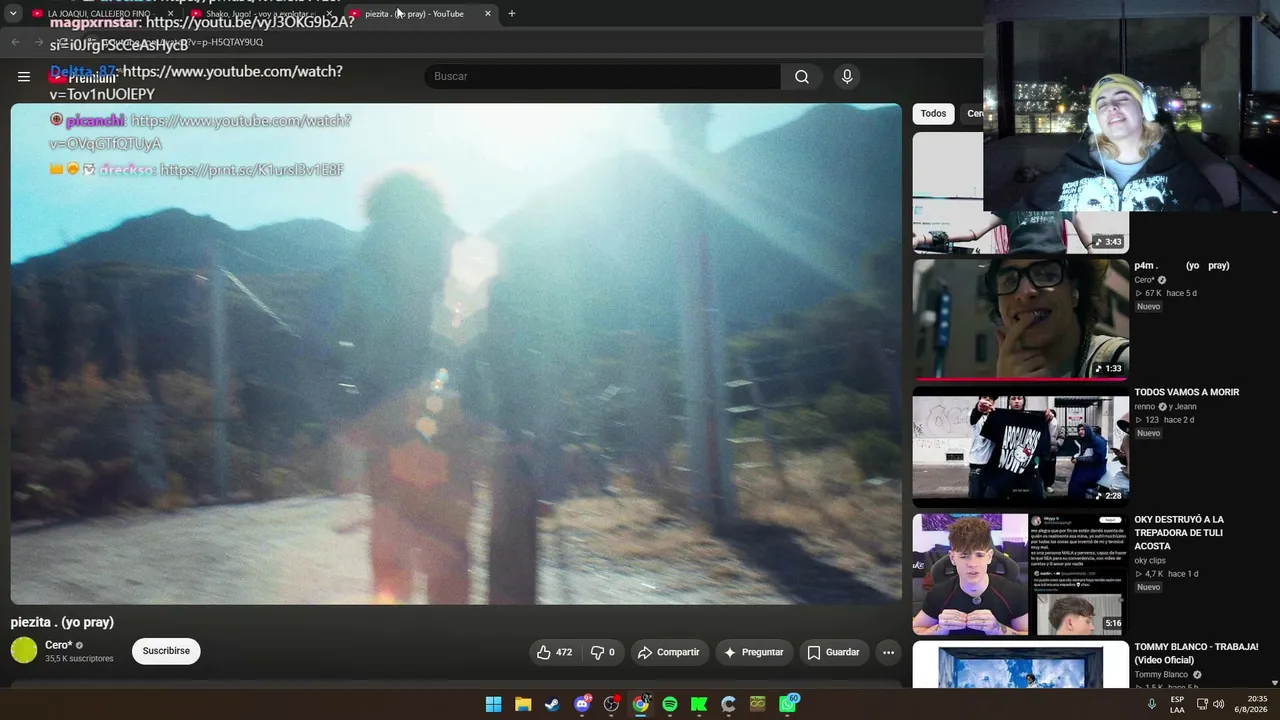Open Discord from the taskbar
The height and width of the screenshot is (720, 1280).
pos(582,704)
